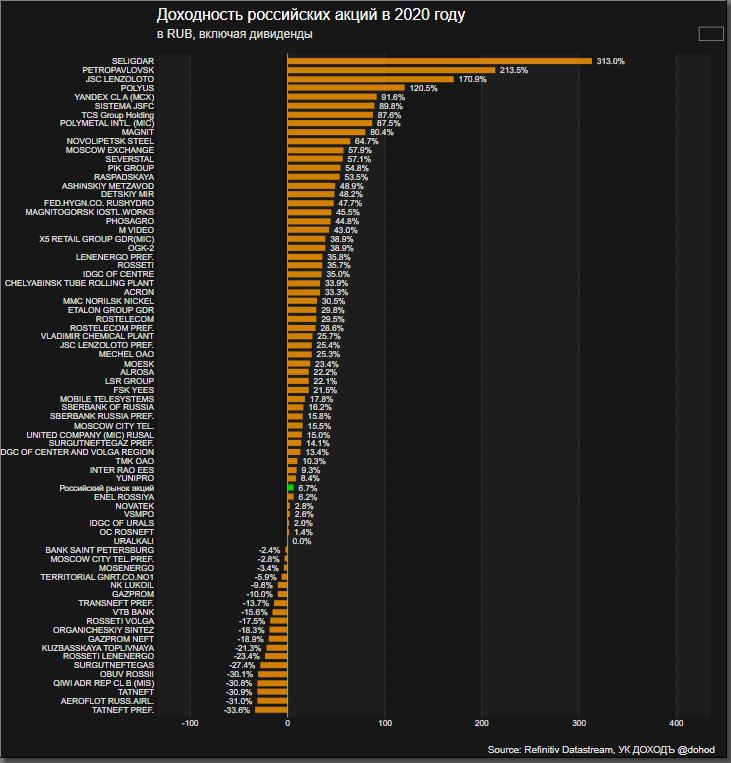The height and width of the screenshot is (763, 731).
Task: Select the ENEL ROSSIYA label
Action: point(124,497)
